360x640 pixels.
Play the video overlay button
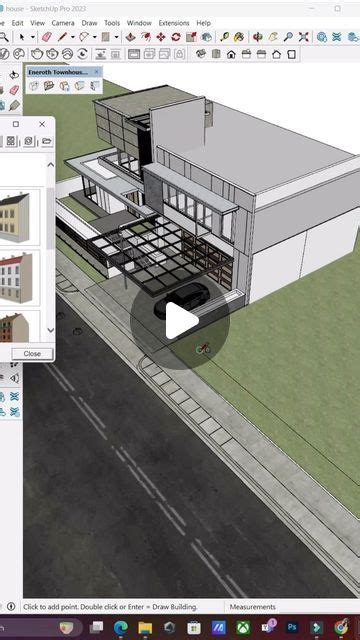180,320
